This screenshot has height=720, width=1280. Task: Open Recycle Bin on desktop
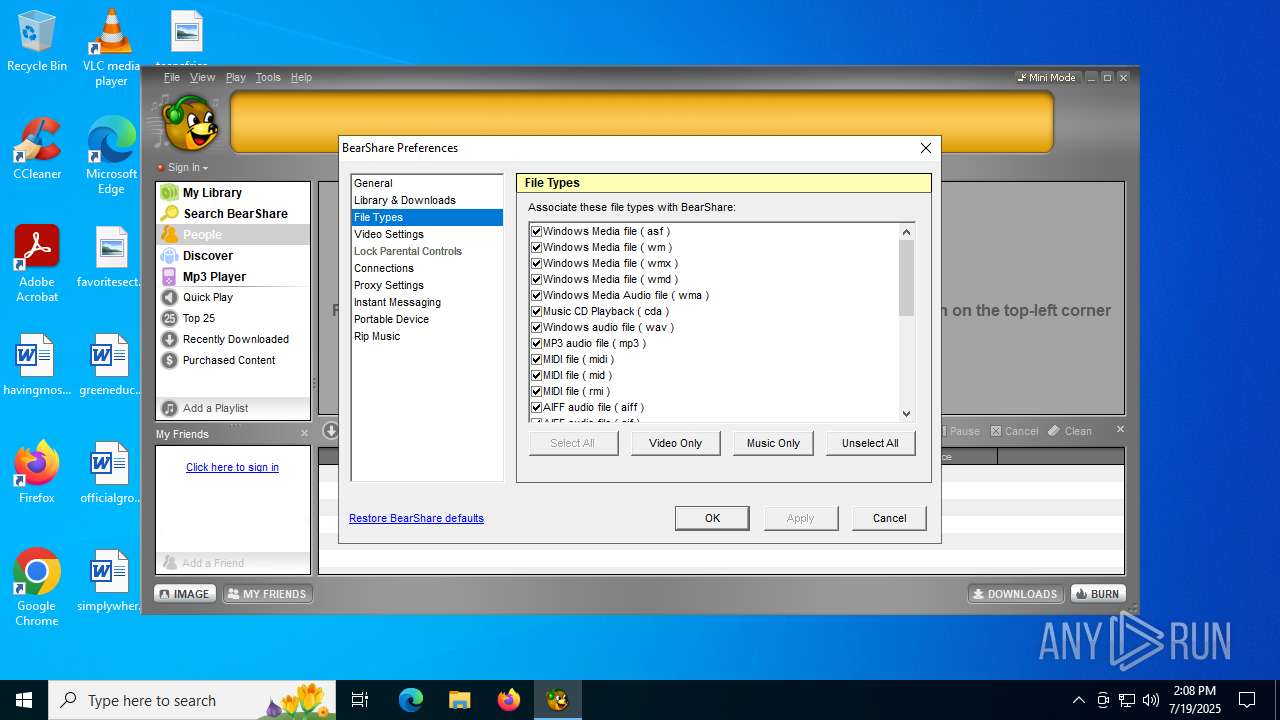point(37,41)
